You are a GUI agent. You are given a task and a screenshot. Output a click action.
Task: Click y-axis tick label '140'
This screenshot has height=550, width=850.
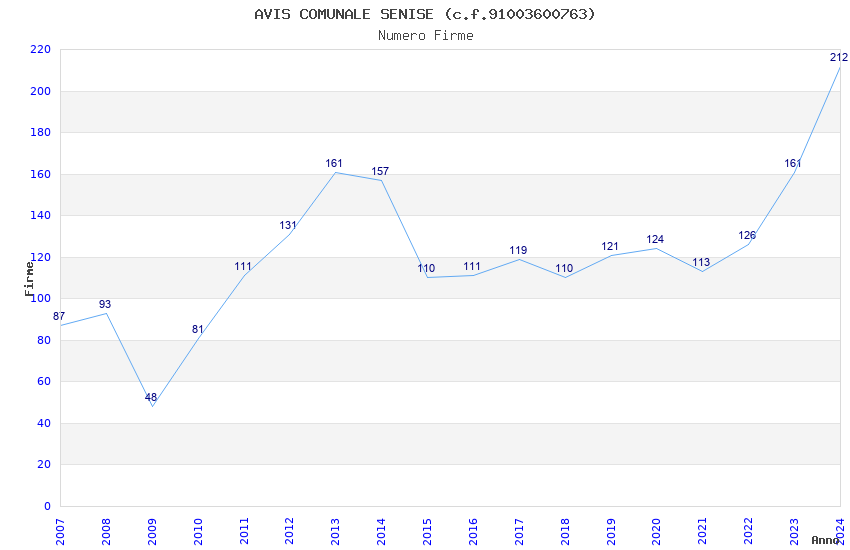click(41, 216)
